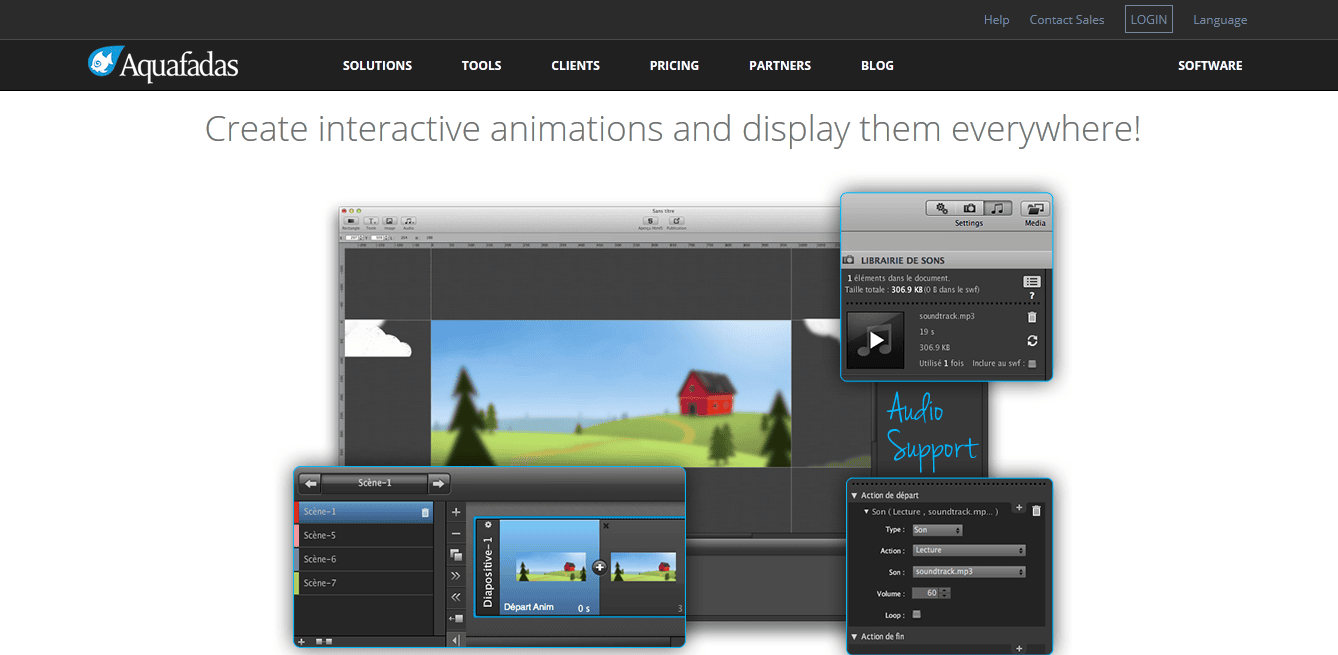
Task: Select the music note sound tab
Action: click(x=997, y=208)
